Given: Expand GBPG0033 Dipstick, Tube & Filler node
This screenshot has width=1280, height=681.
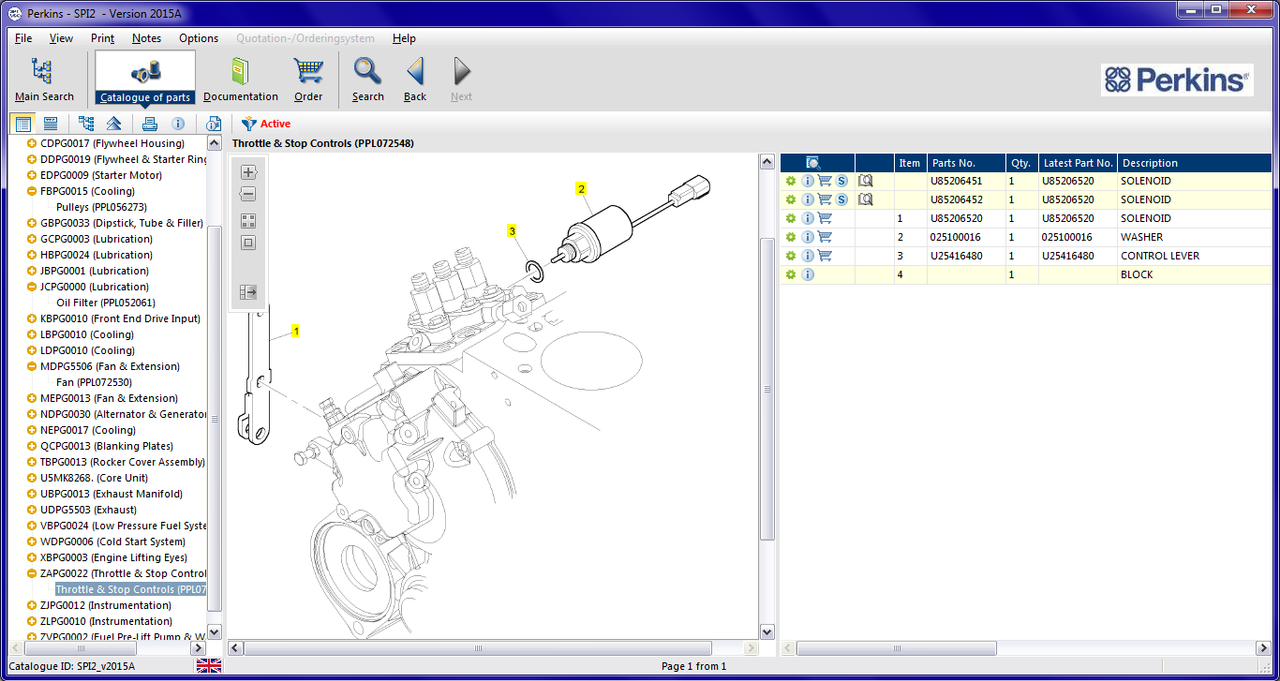Looking at the screenshot, I should click(x=32, y=223).
